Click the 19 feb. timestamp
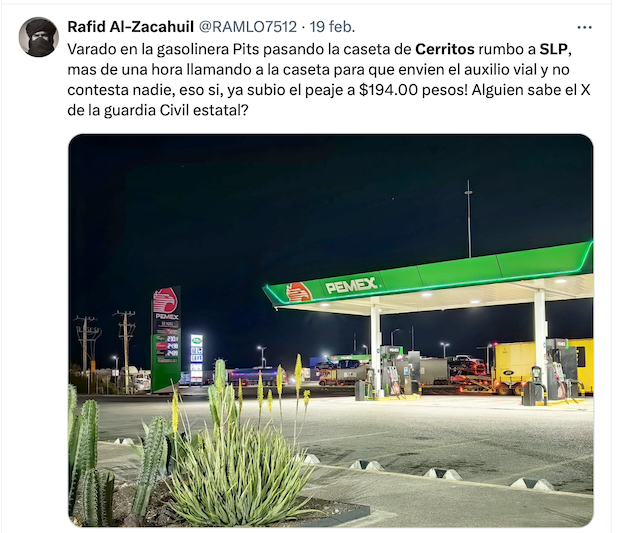Image resolution: width=624 pixels, height=533 pixels. pos(332,27)
